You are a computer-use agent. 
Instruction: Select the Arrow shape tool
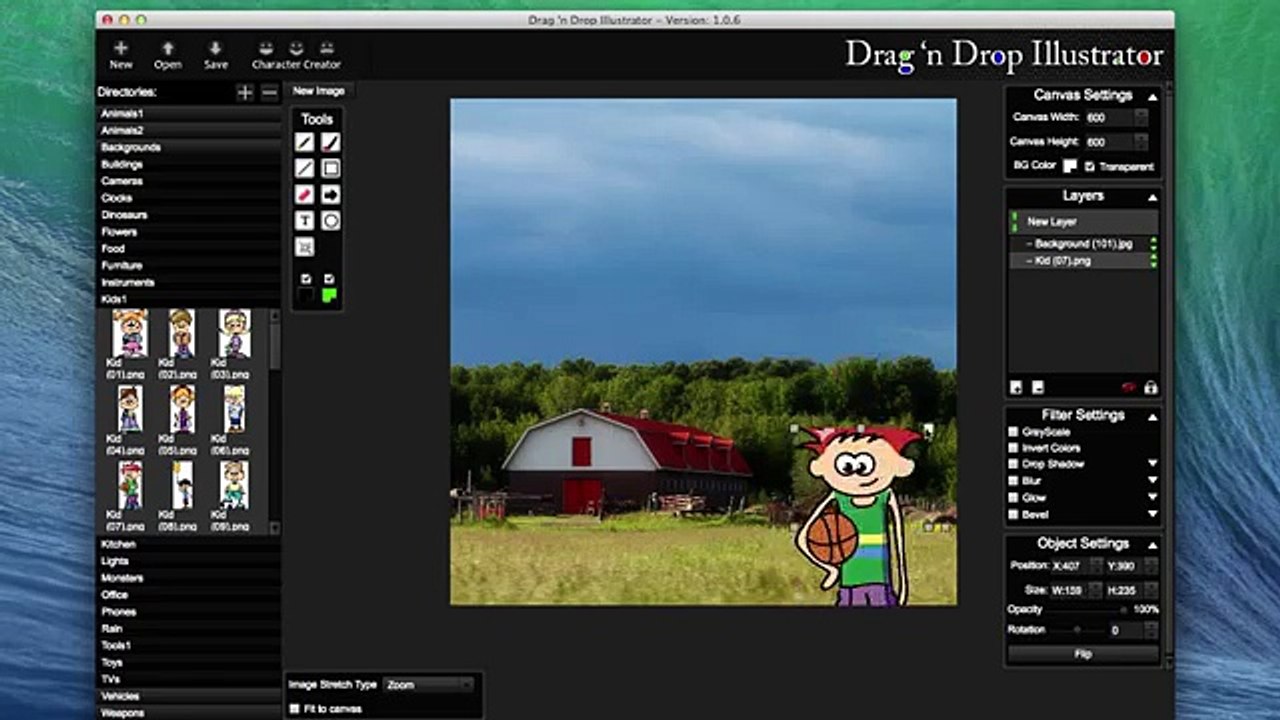331,195
